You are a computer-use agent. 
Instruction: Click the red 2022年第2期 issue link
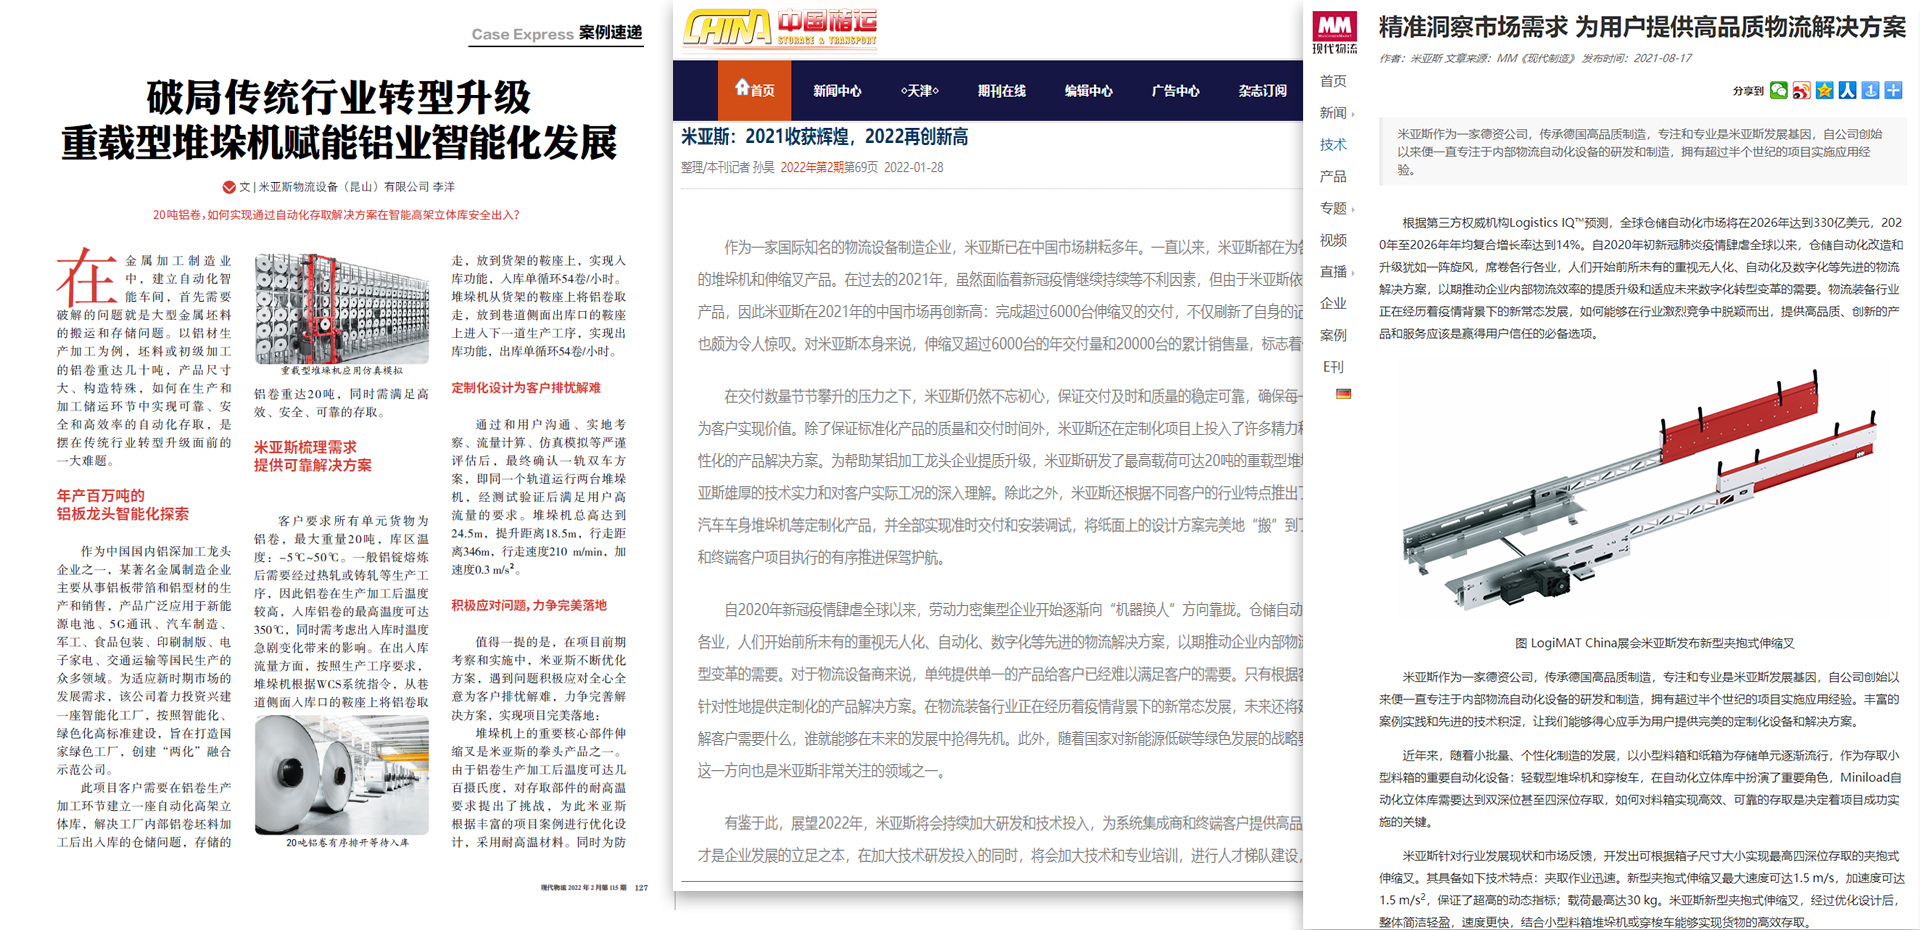coord(812,167)
